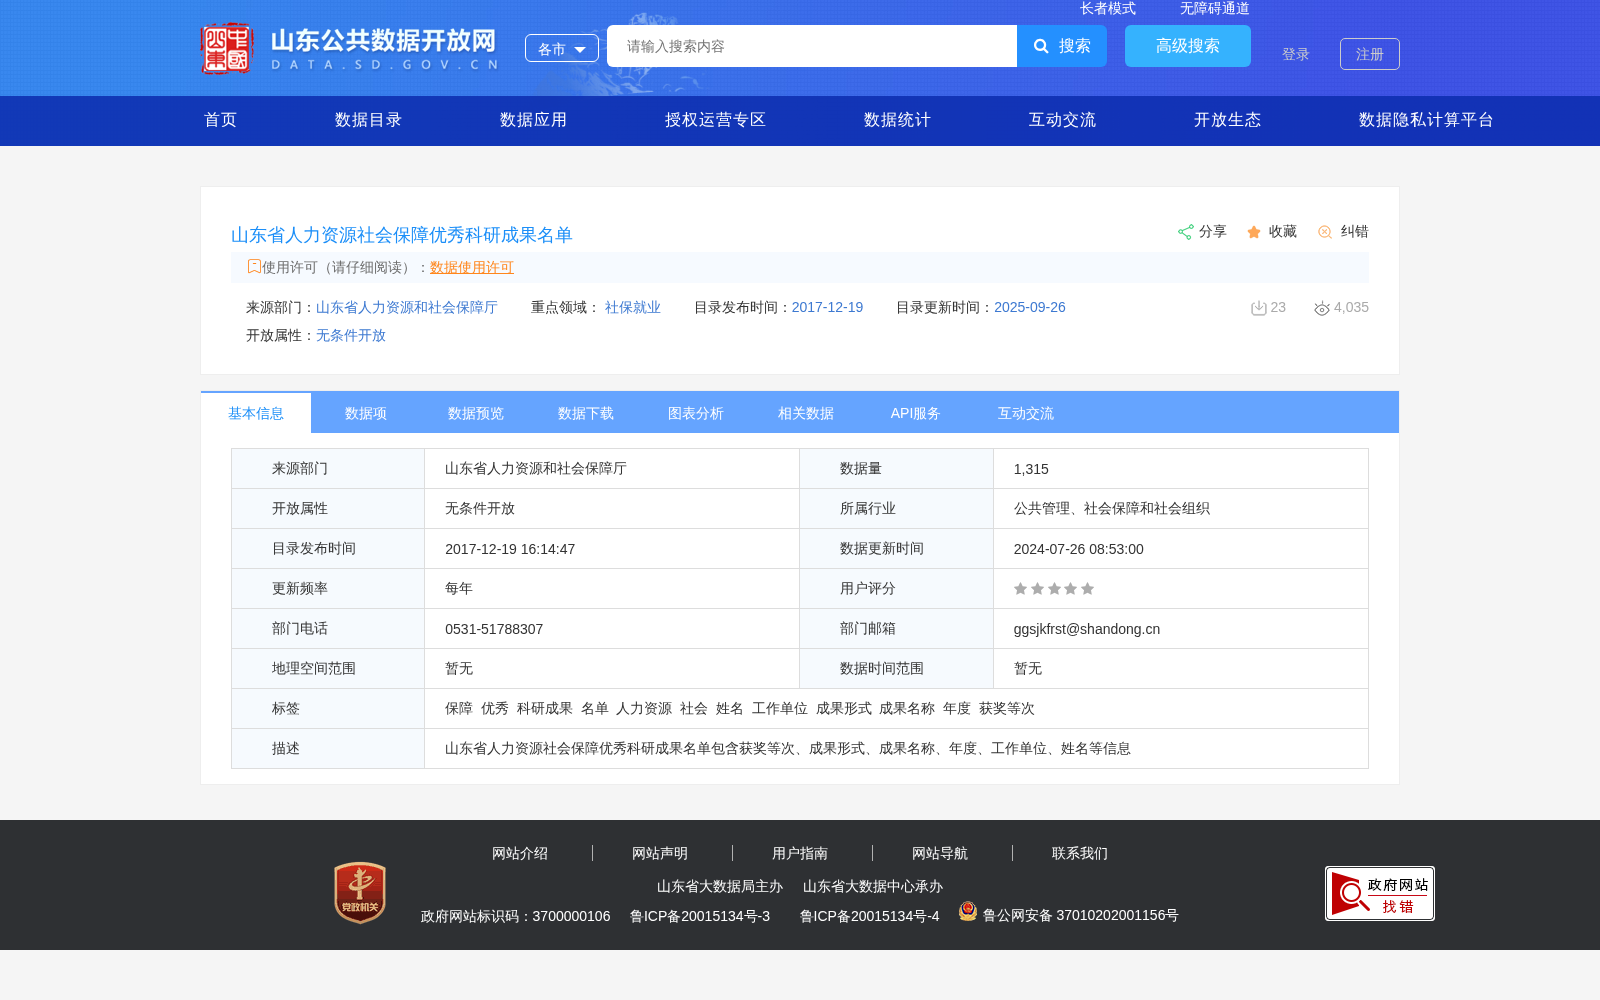Click source department link 山东省人力资源和社会保障厅
The width and height of the screenshot is (1600, 1000).
[x=407, y=307]
